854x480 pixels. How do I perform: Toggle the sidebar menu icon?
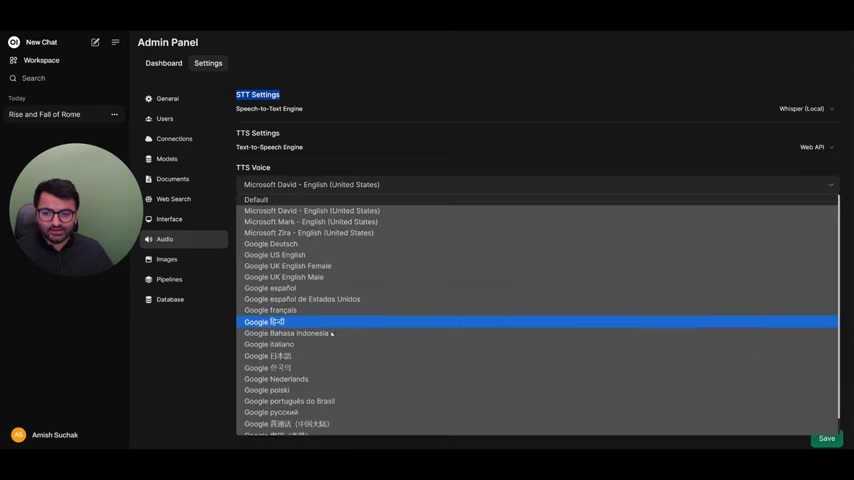point(115,42)
